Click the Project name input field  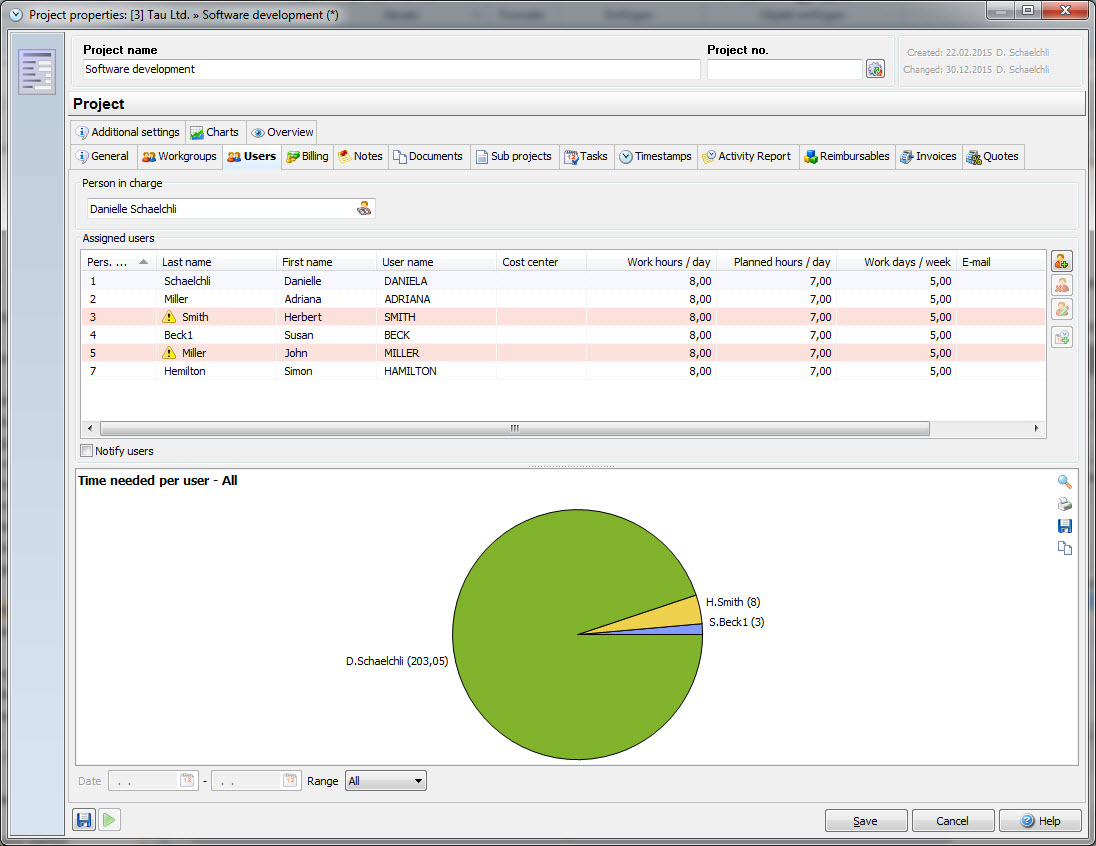tap(391, 69)
